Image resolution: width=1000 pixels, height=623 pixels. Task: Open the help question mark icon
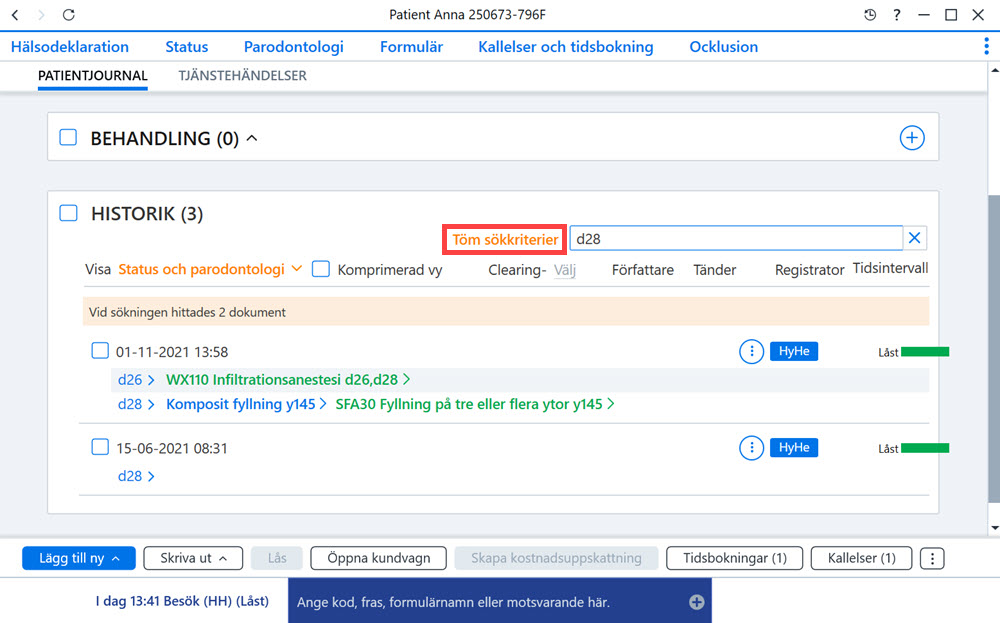pos(897,15)
